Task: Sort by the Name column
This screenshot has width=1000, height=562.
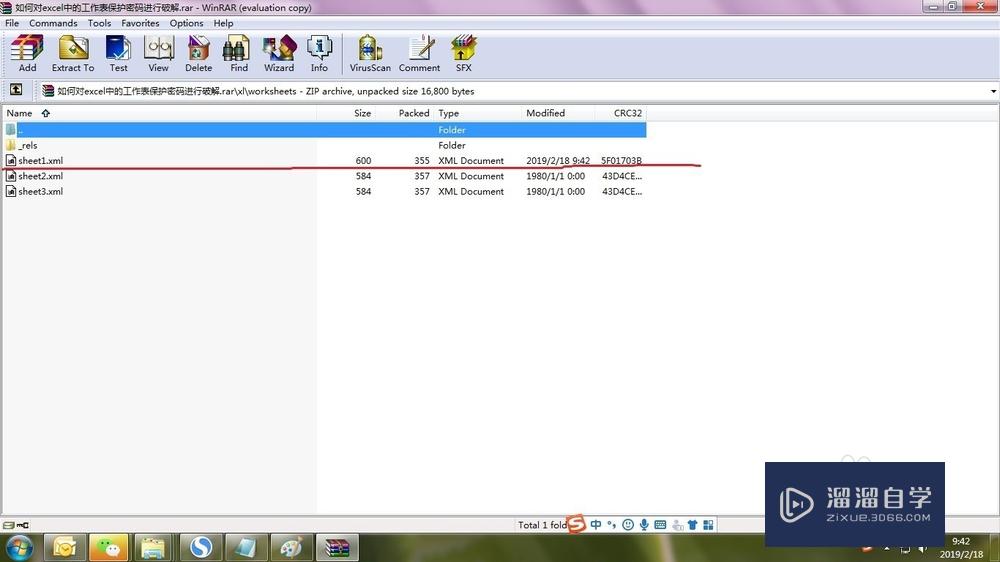Action: tap(159, 113)
